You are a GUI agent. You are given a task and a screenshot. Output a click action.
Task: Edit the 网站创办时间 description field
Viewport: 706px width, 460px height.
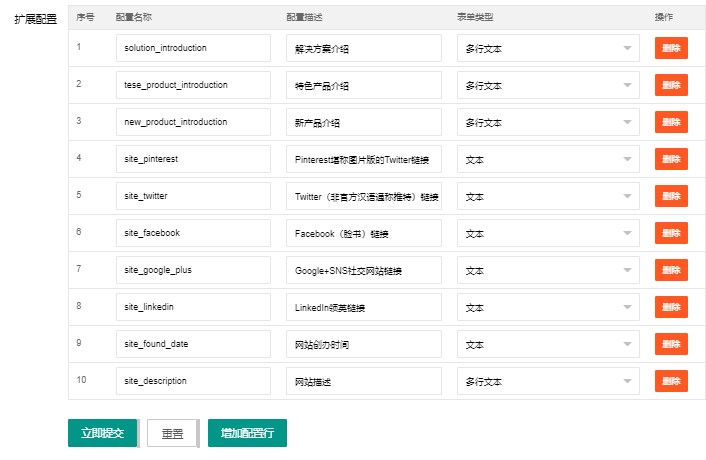[364, 344]
